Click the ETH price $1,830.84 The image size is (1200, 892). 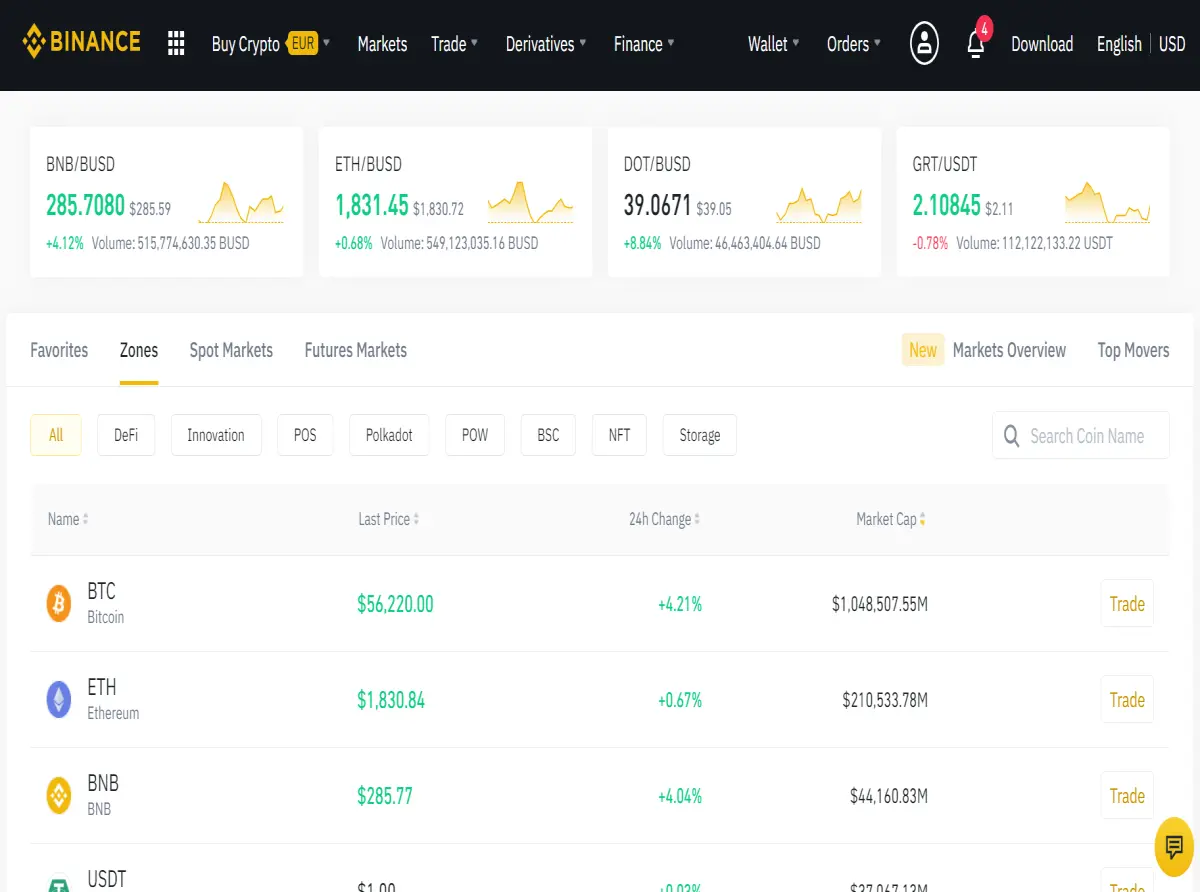point(391,700)
